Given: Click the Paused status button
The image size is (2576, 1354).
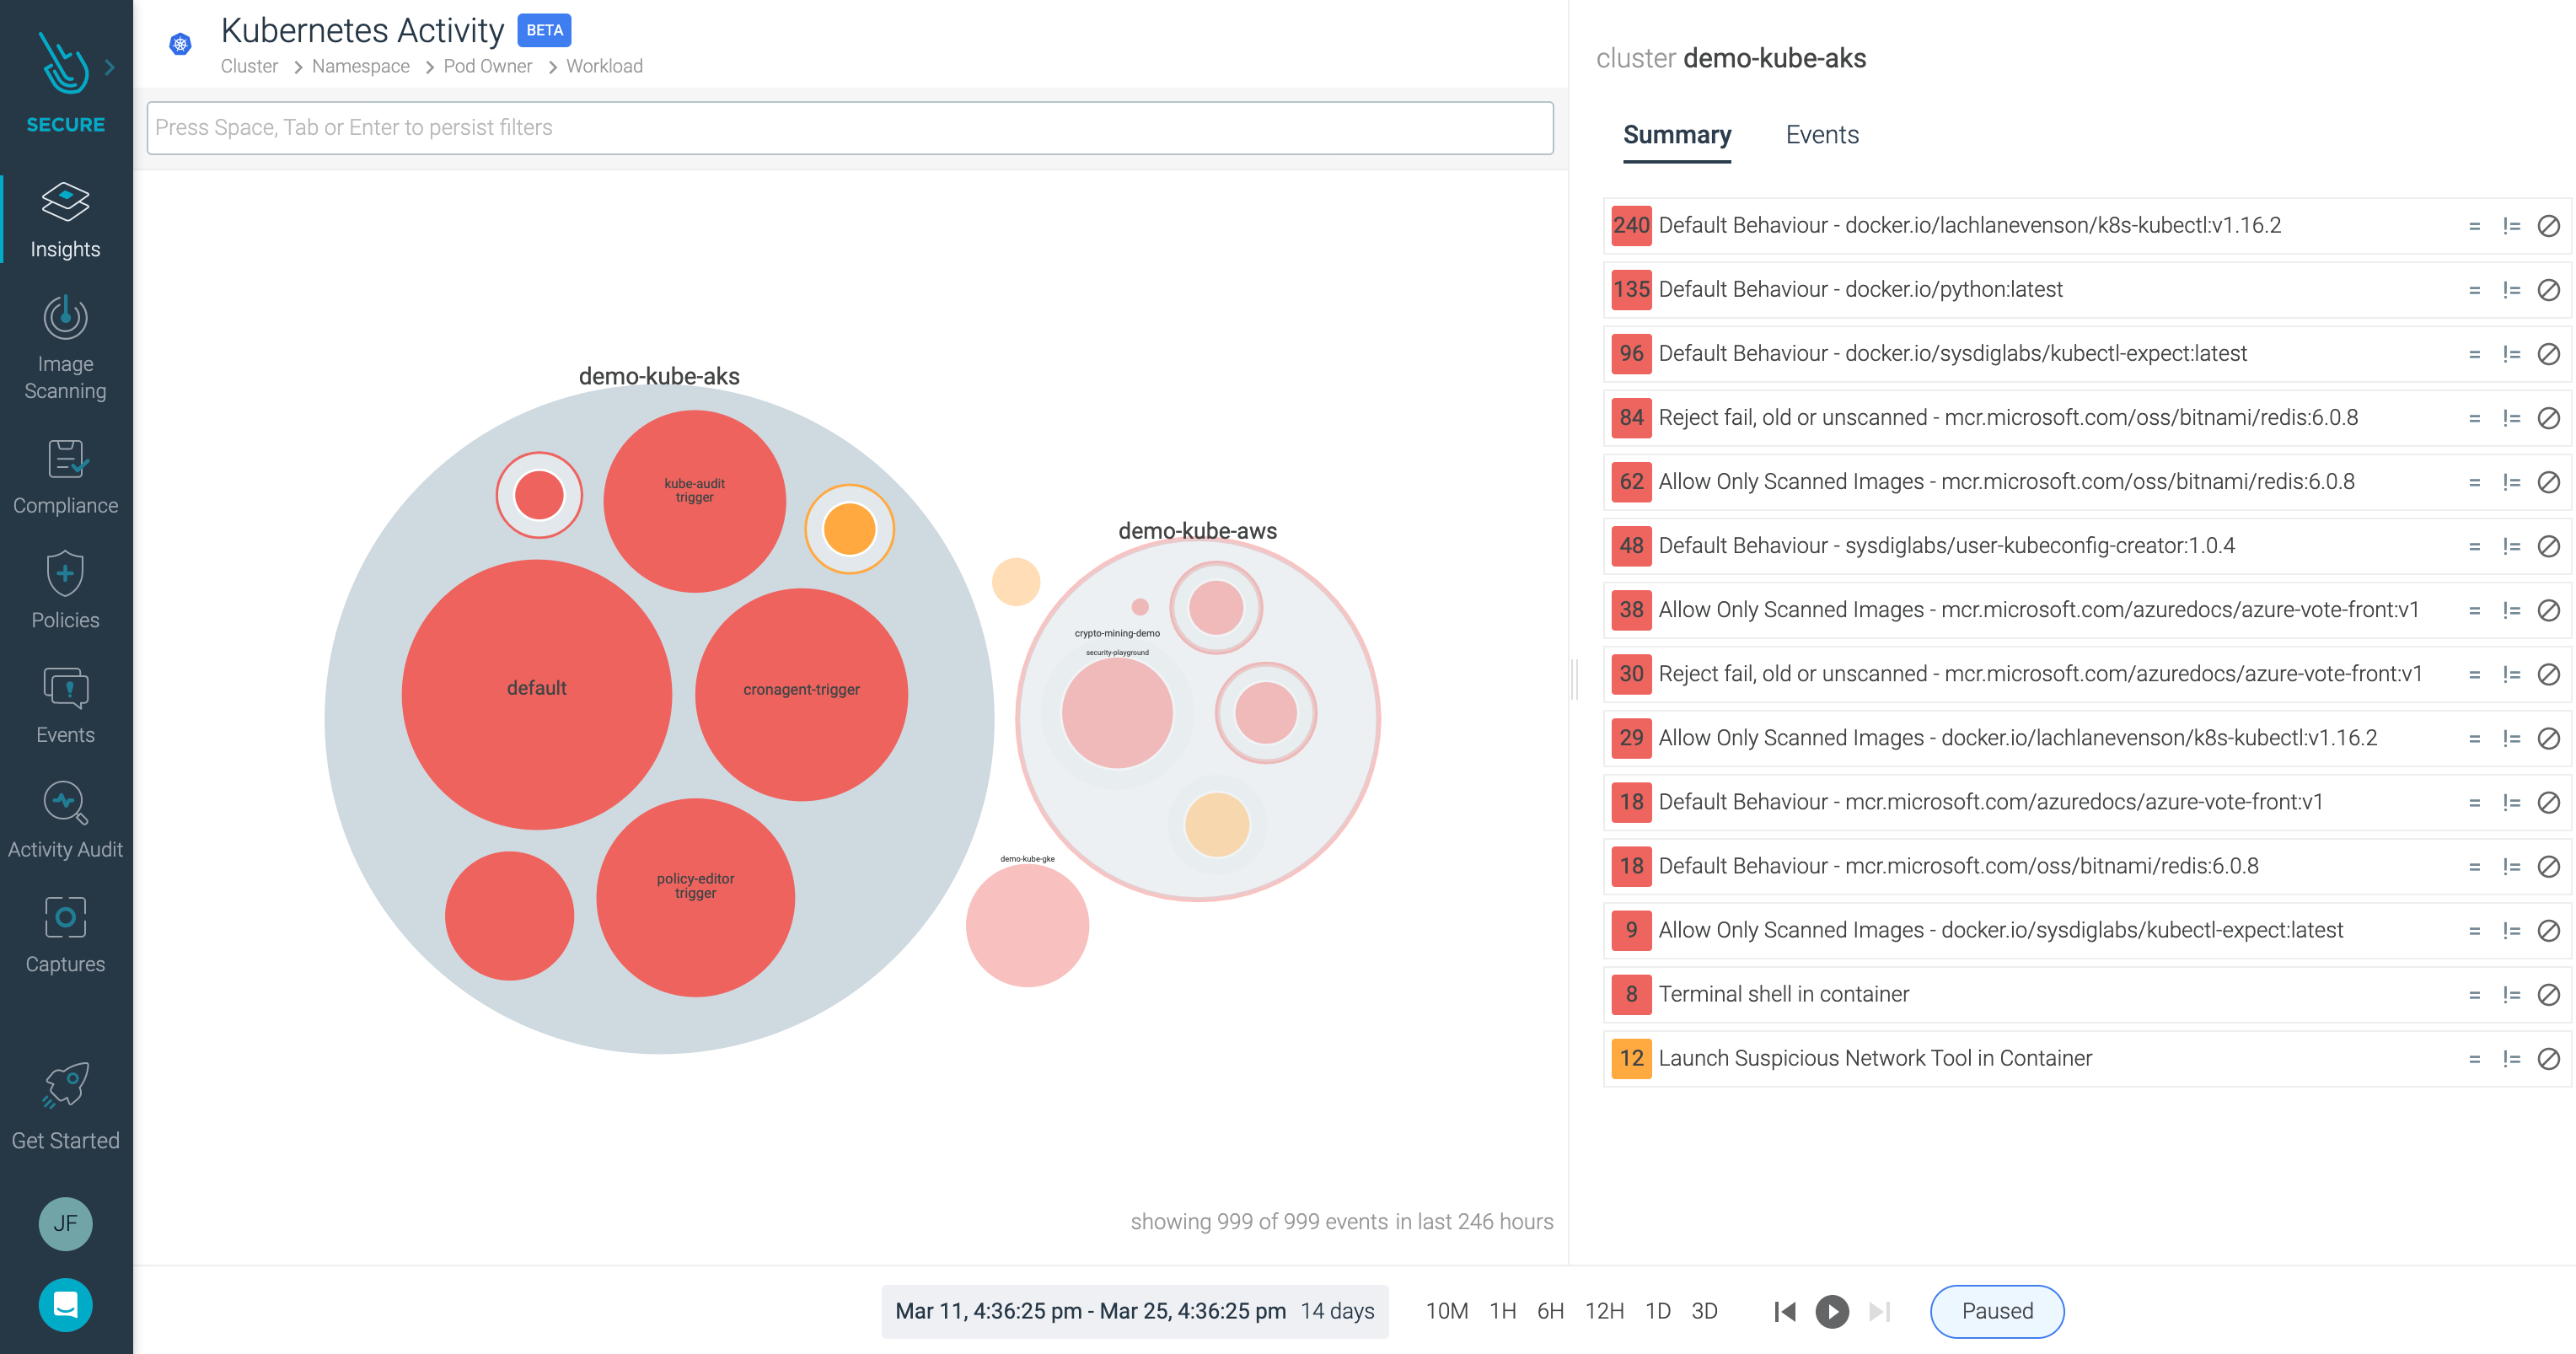Looking at the screenshot, I should pyautogui.click(x=1997, y=1311).
